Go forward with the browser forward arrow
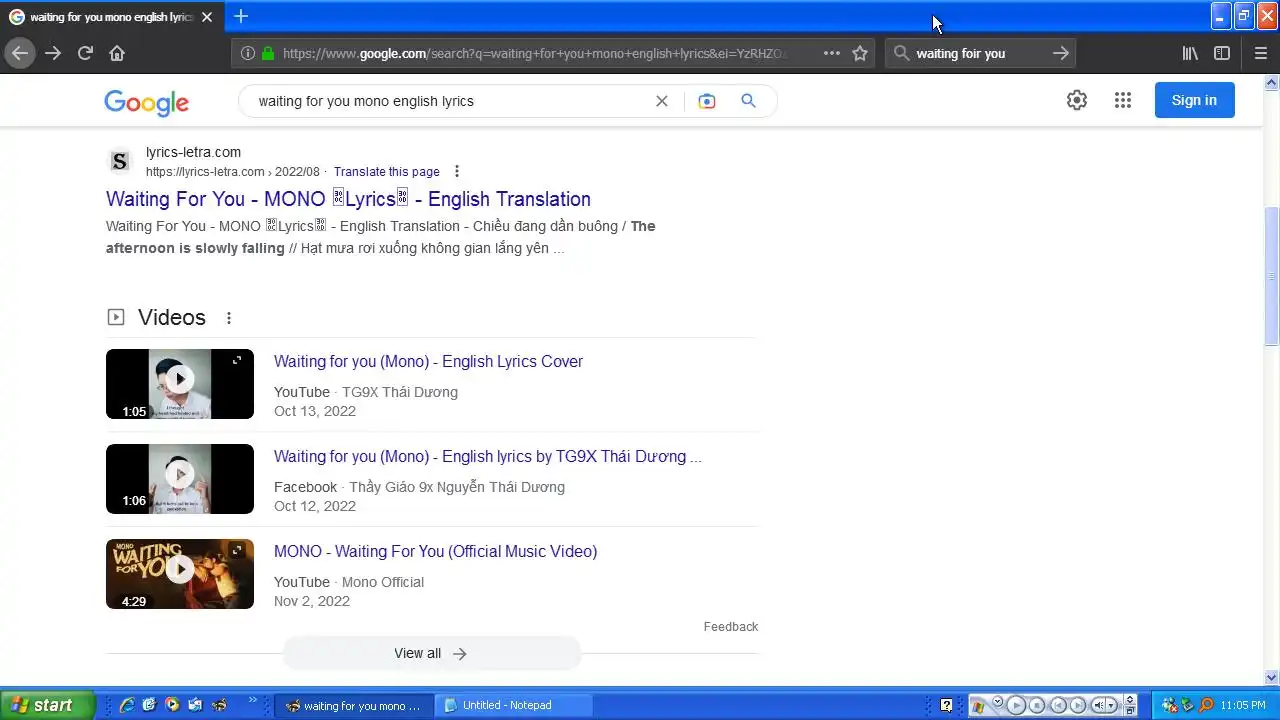The width and height of the screenshot is (1280, 720). 53,53
